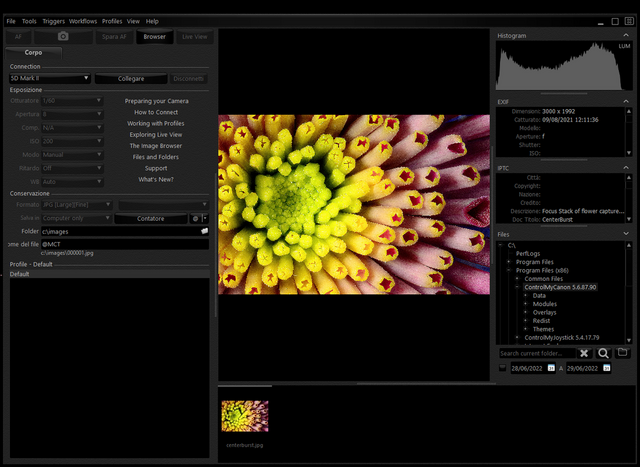Open the Help menu
The image size is (640, 467).
tap(152, 21)
